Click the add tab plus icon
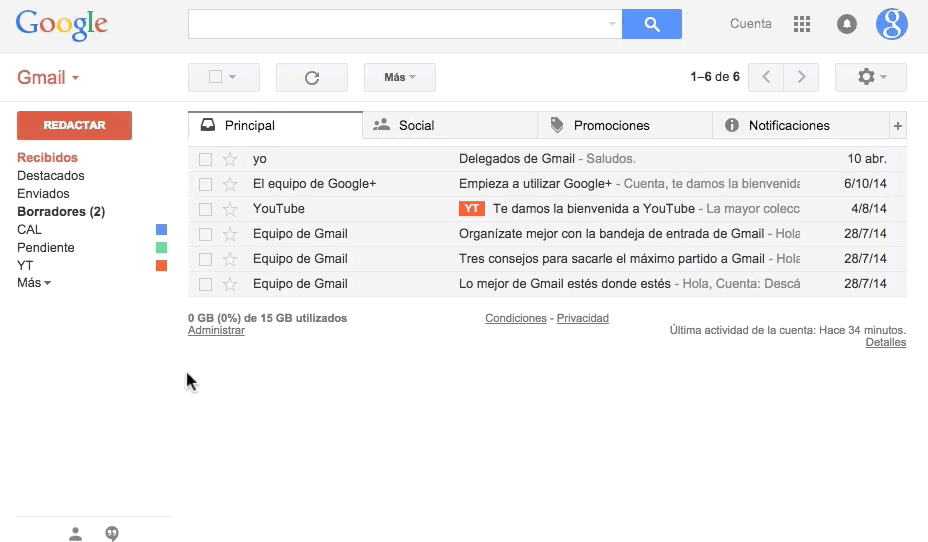 (x=898, y=125)
